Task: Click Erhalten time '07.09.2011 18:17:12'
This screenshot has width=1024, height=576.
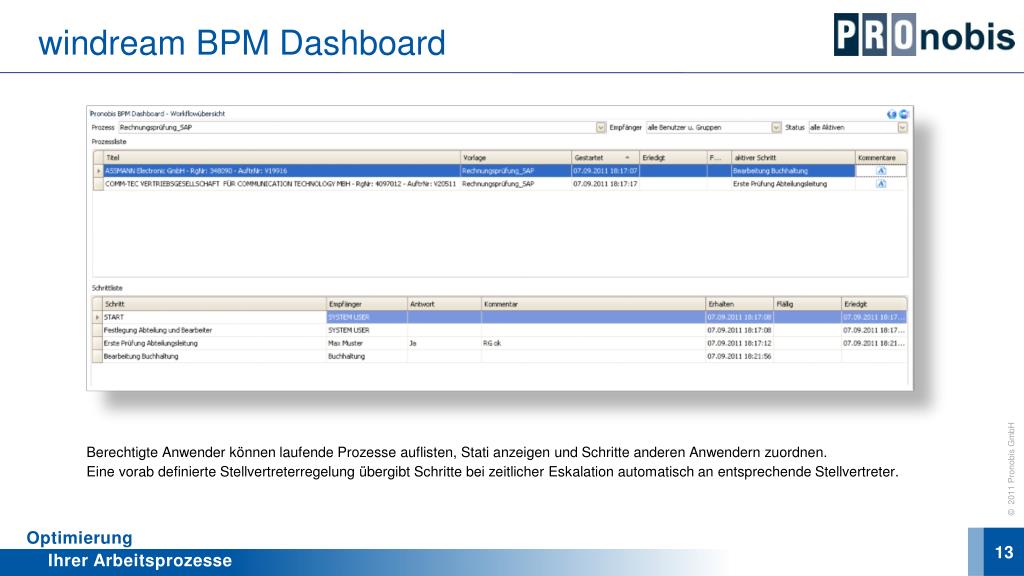Action: [x=739, y=344]
